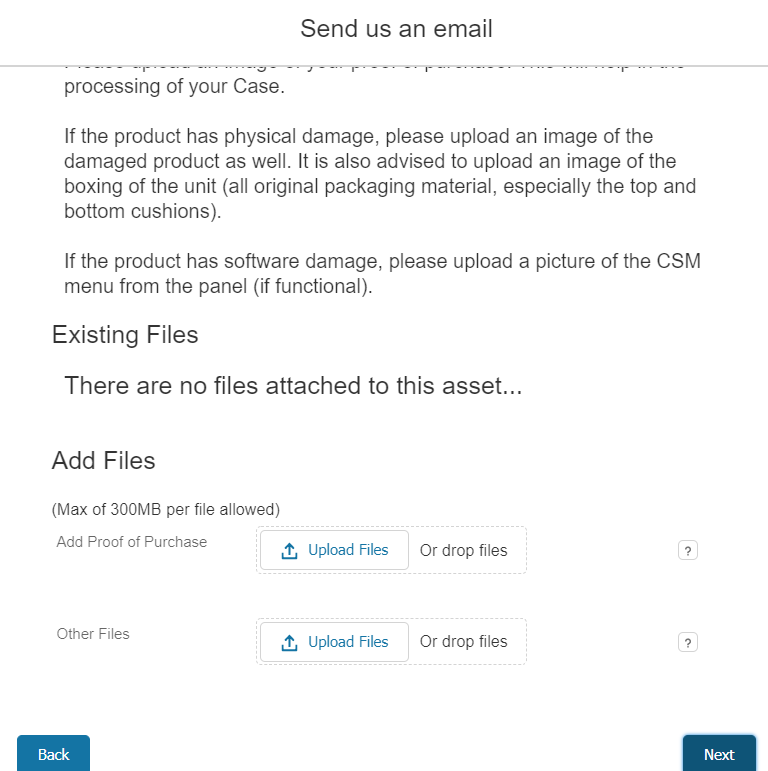This screenshot has width=768, height=771.
Task: Click the 'processing of your Case' text line
Action: click(x=174, y=87)
